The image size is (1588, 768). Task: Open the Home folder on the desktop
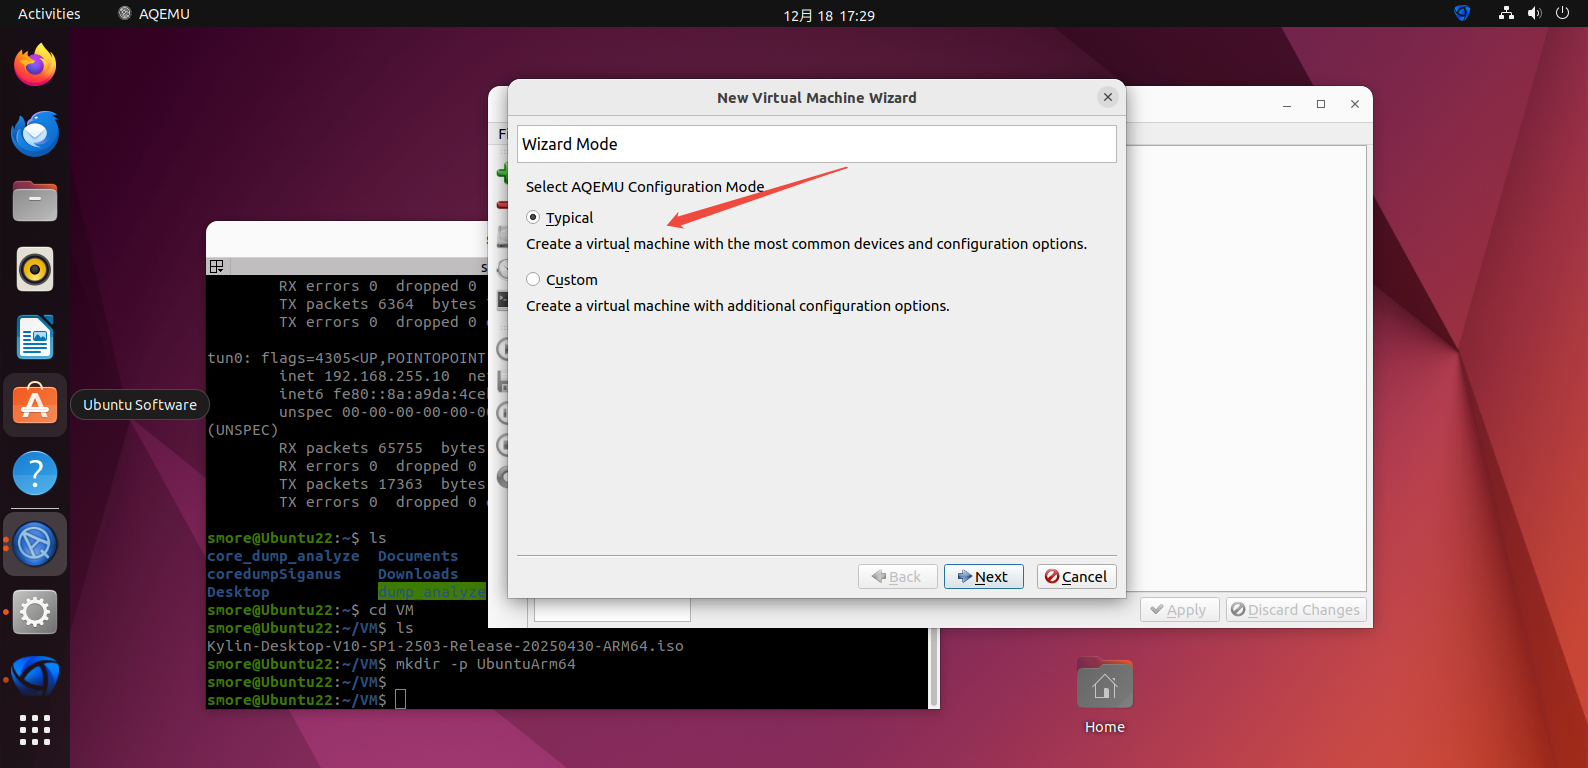[1105, 697]
